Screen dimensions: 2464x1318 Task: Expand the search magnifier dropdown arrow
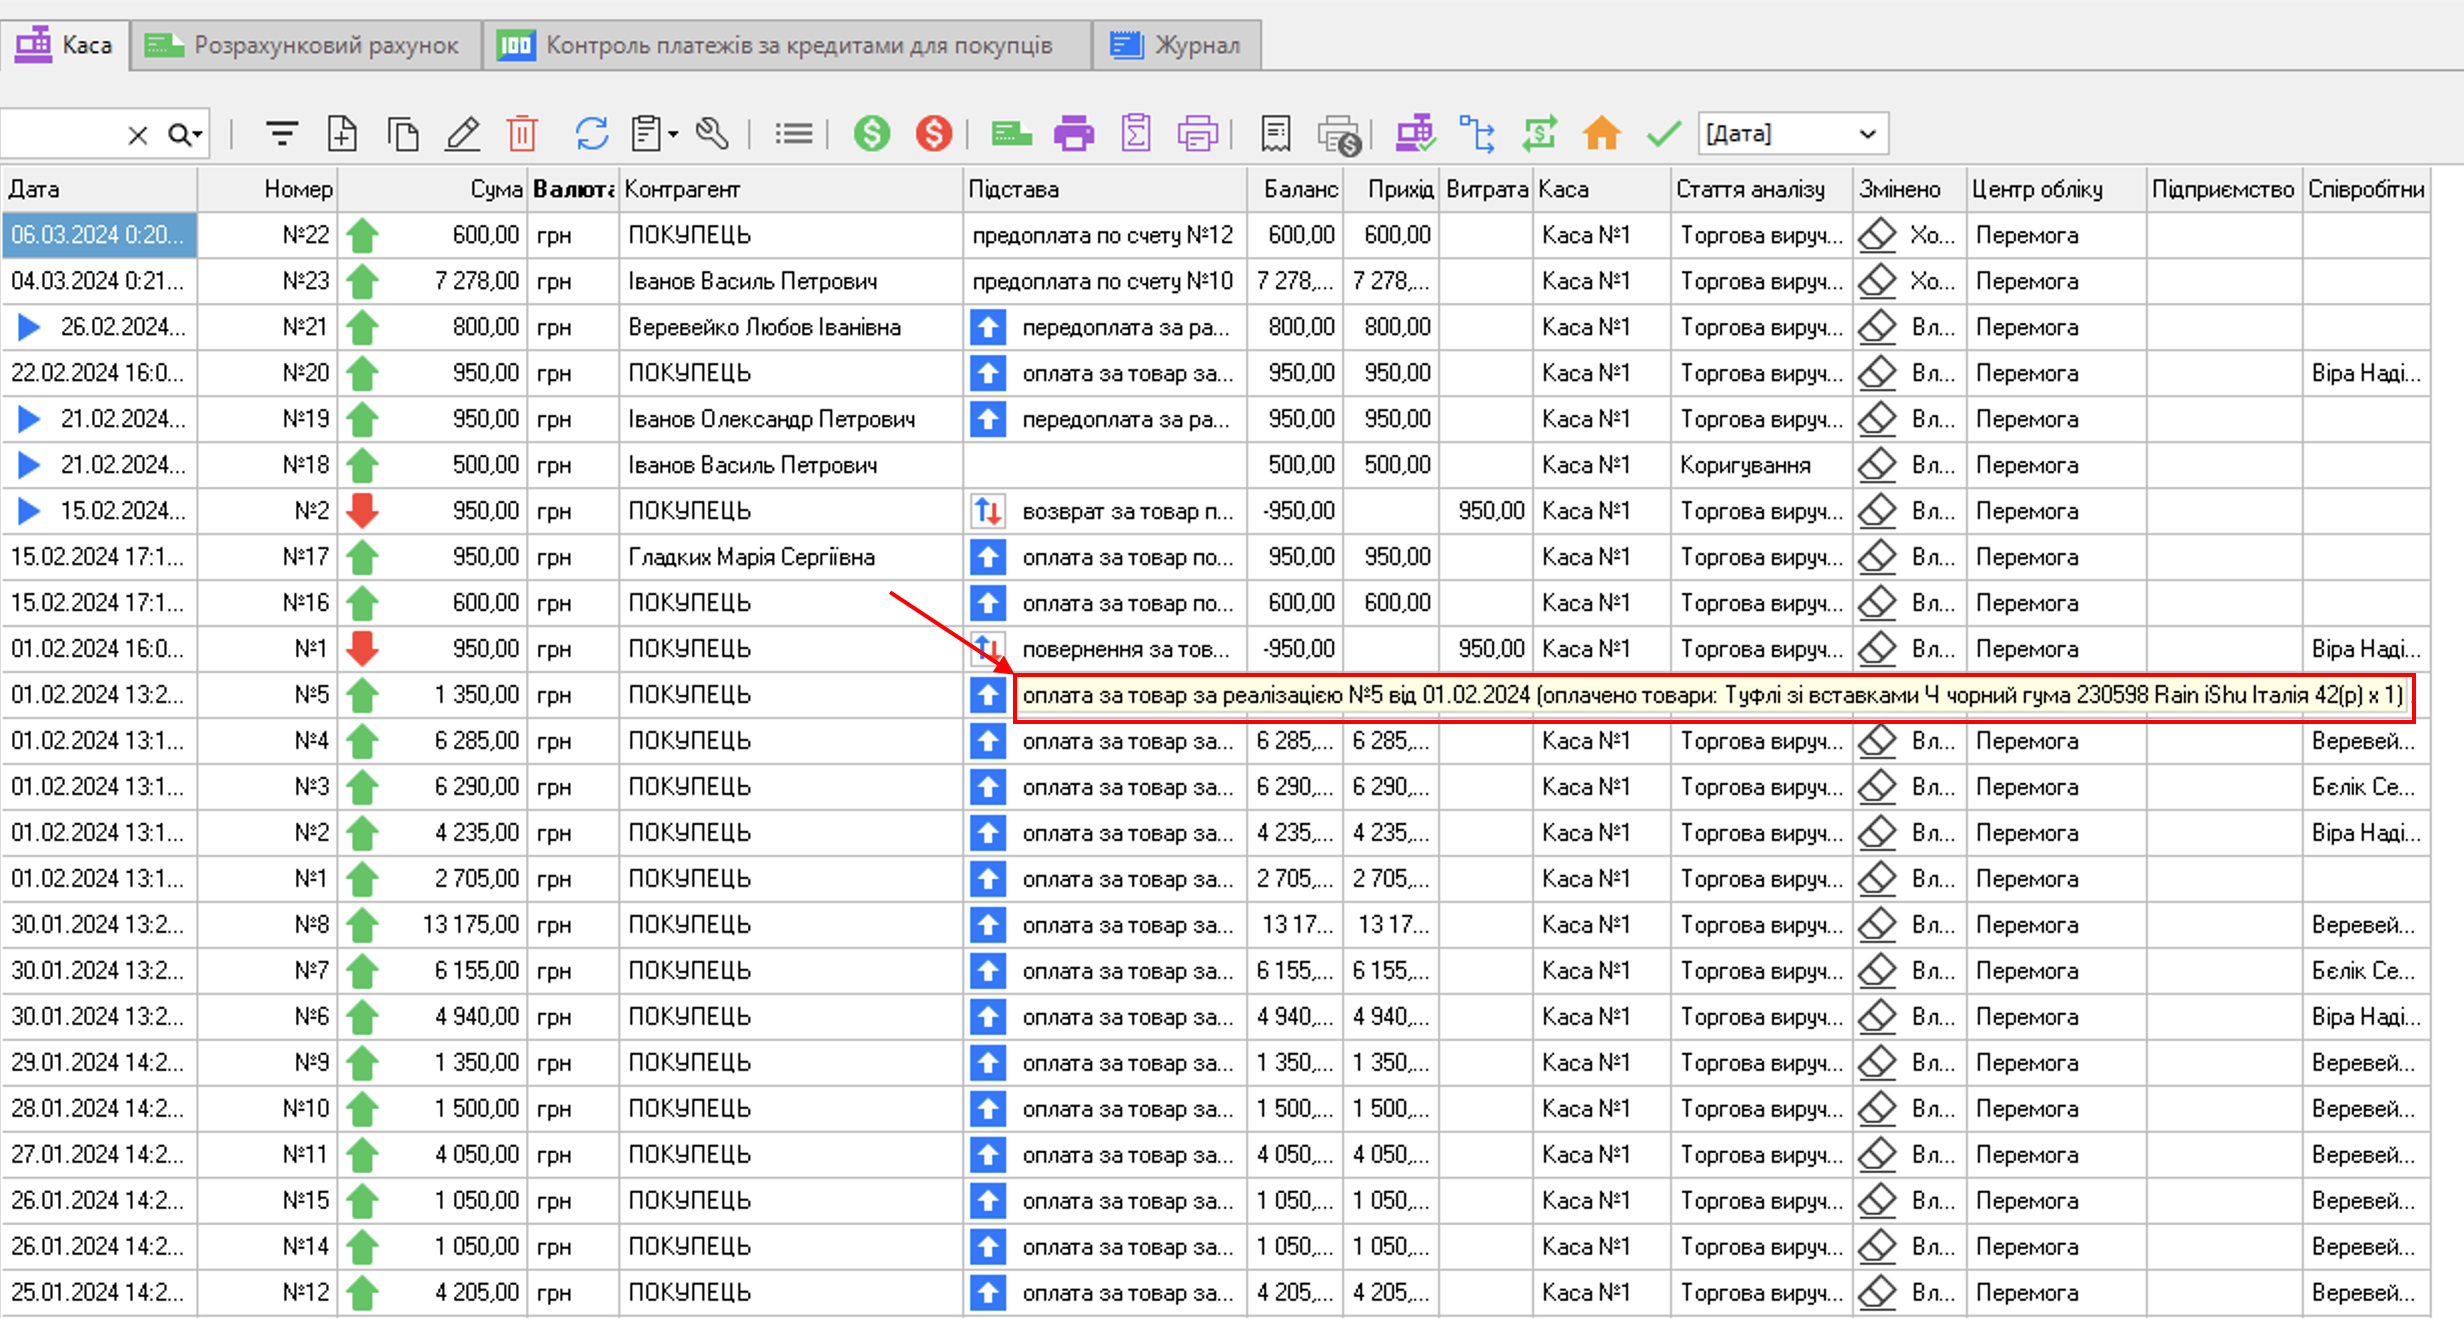(199, 135)
